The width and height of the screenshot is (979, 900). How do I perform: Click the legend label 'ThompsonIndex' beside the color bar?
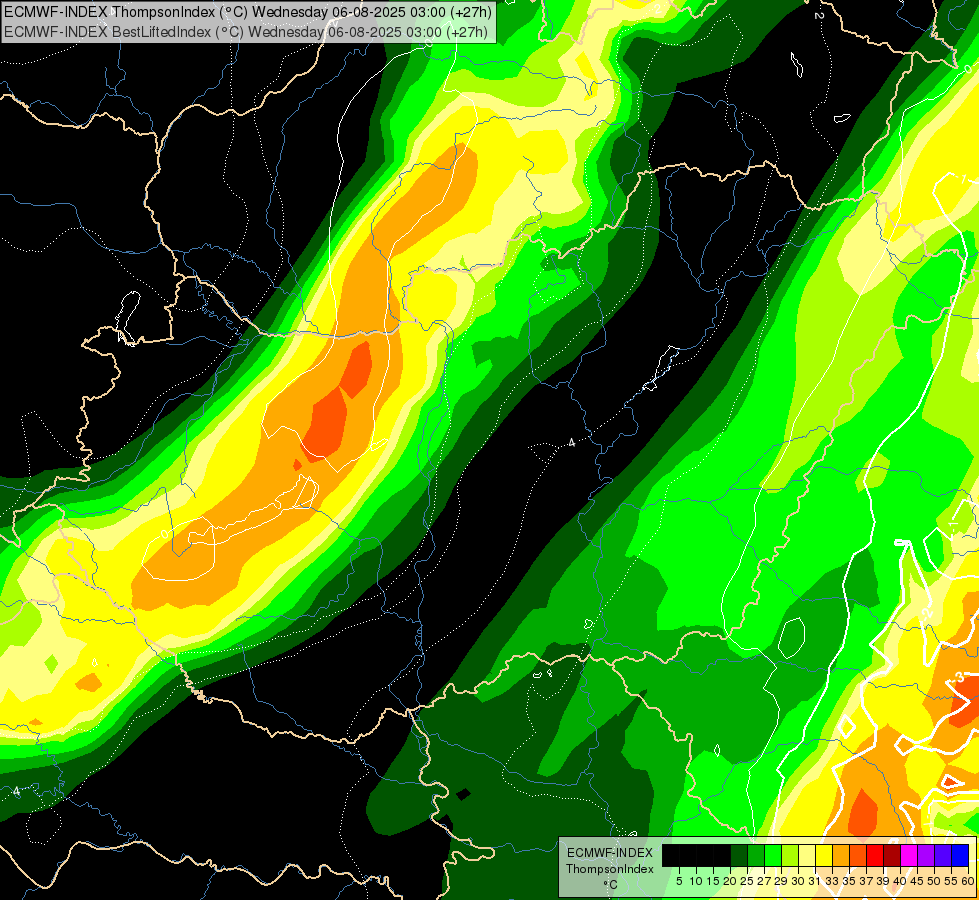[610, 869]
